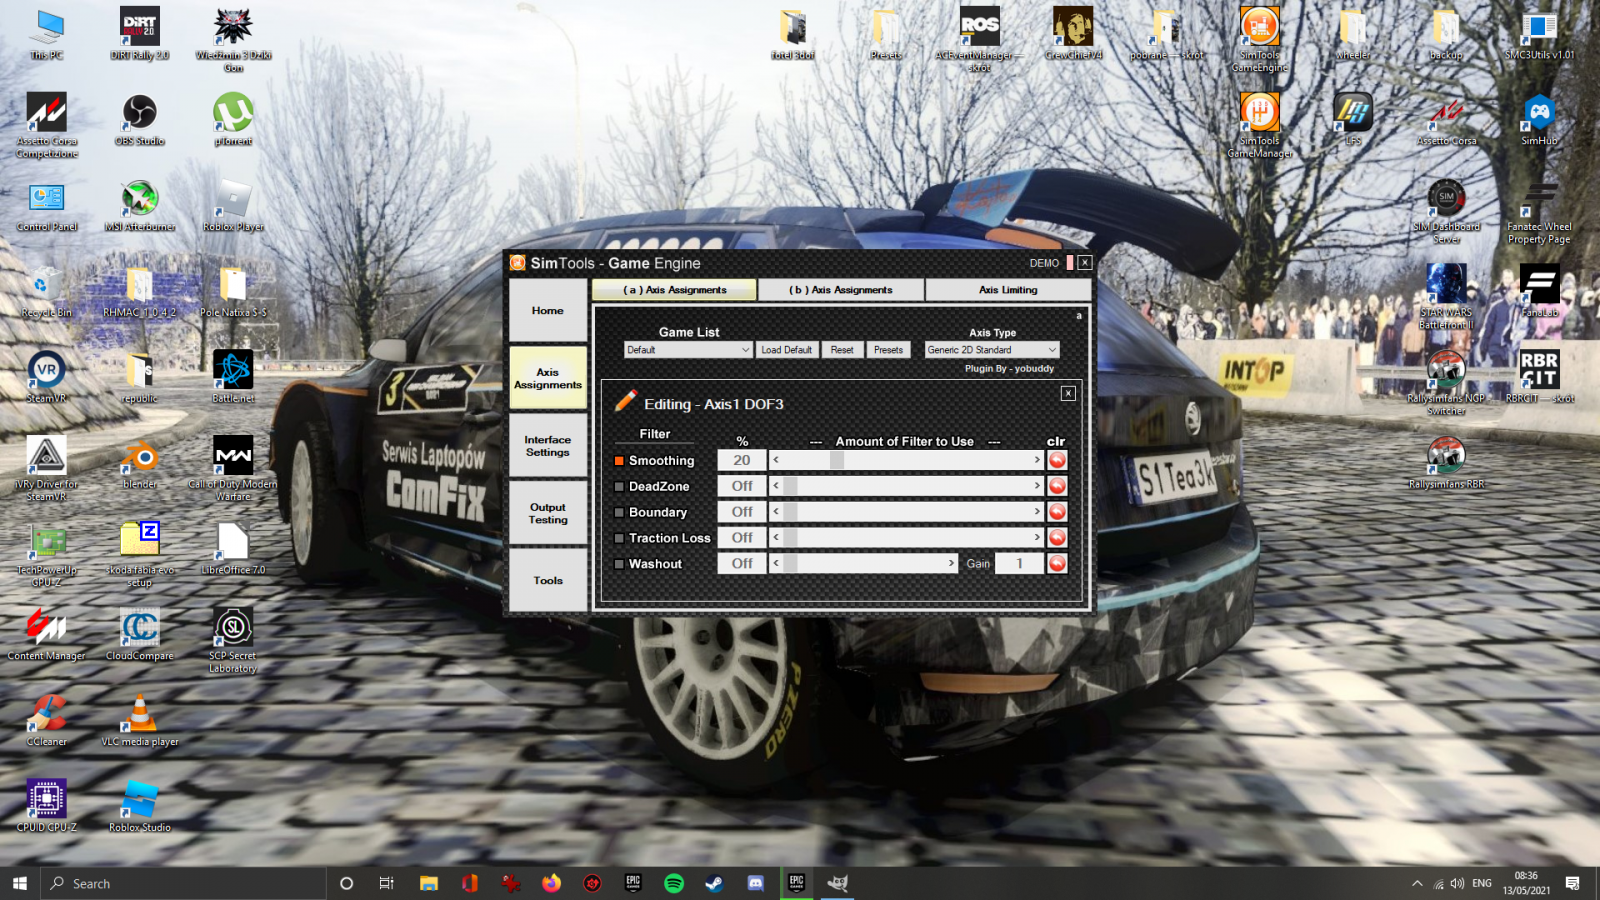Image resolution: width=1600 pixels, height=900 pixels.
Task: Switch to (a) Axis Assignments tab
Action: pos(675,290)
